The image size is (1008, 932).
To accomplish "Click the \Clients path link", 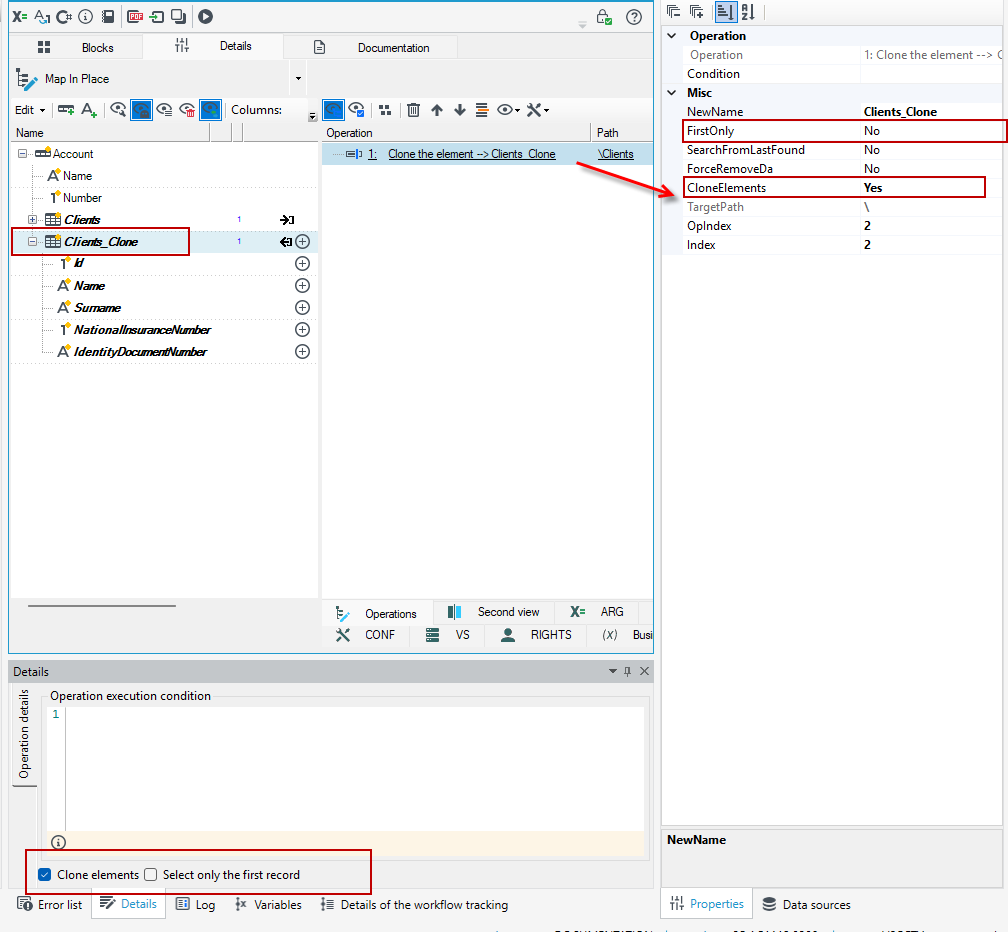I will click(616, 154).
